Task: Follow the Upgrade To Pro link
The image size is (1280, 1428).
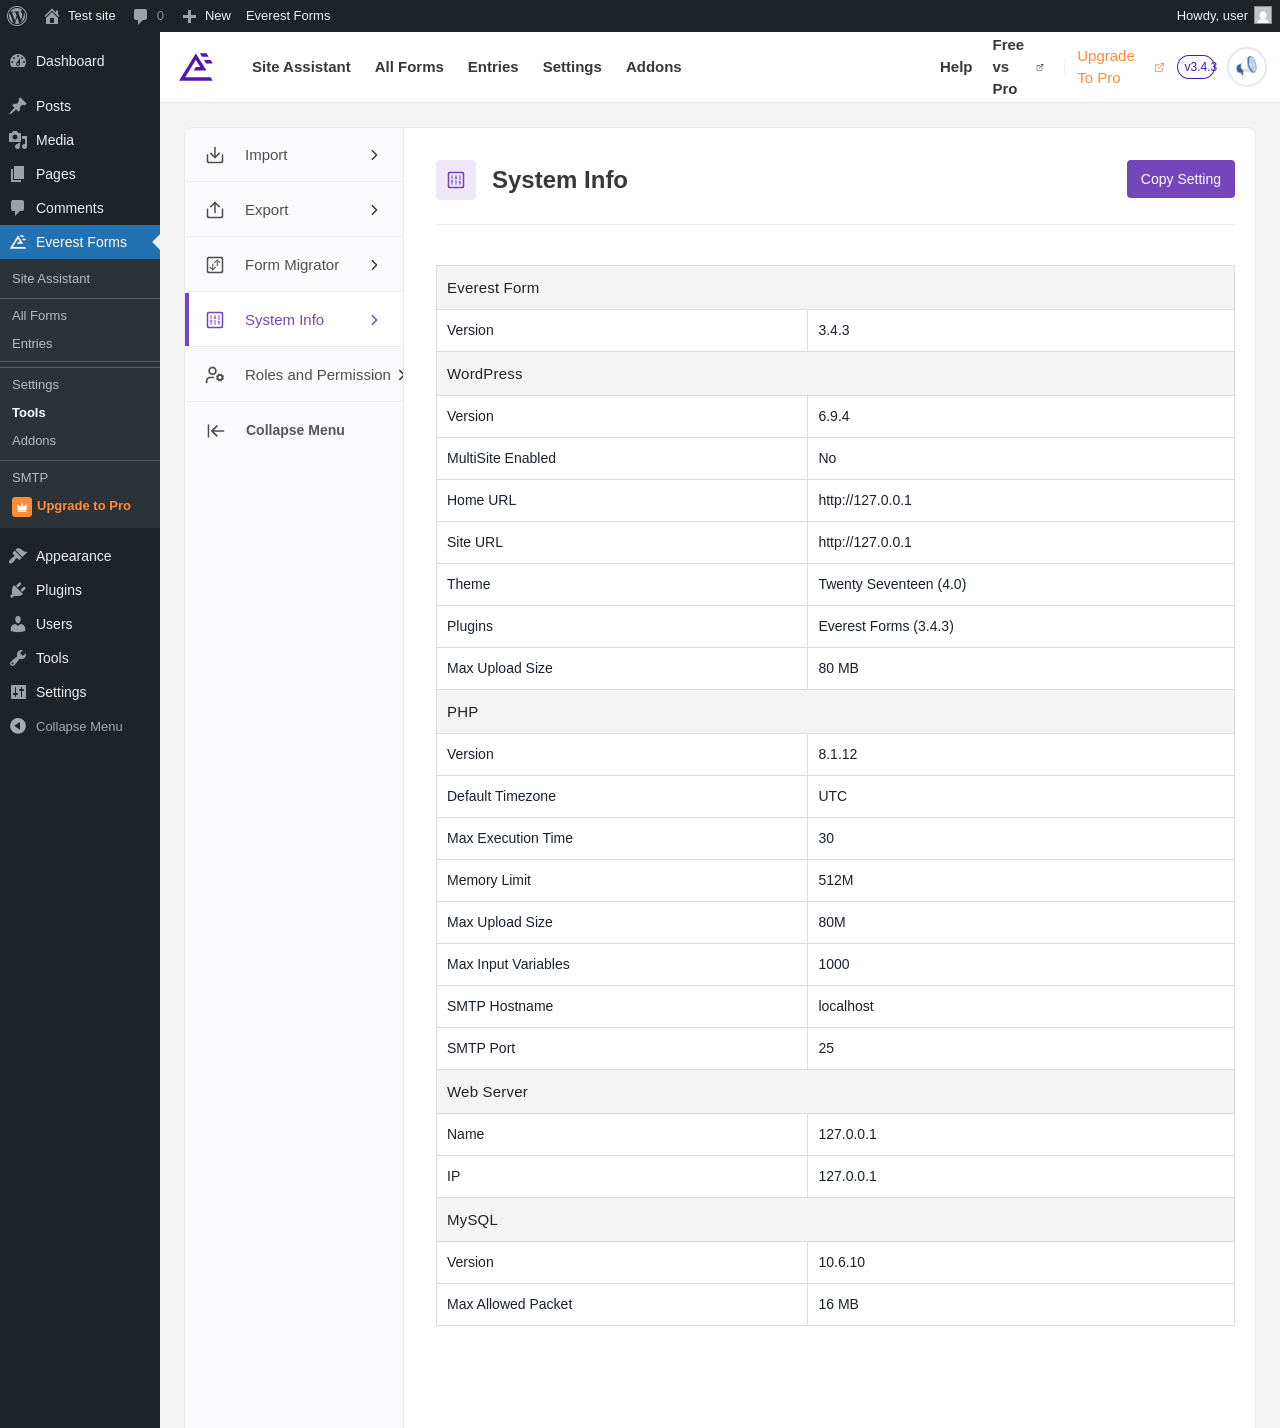Action: click(1106, 67)
